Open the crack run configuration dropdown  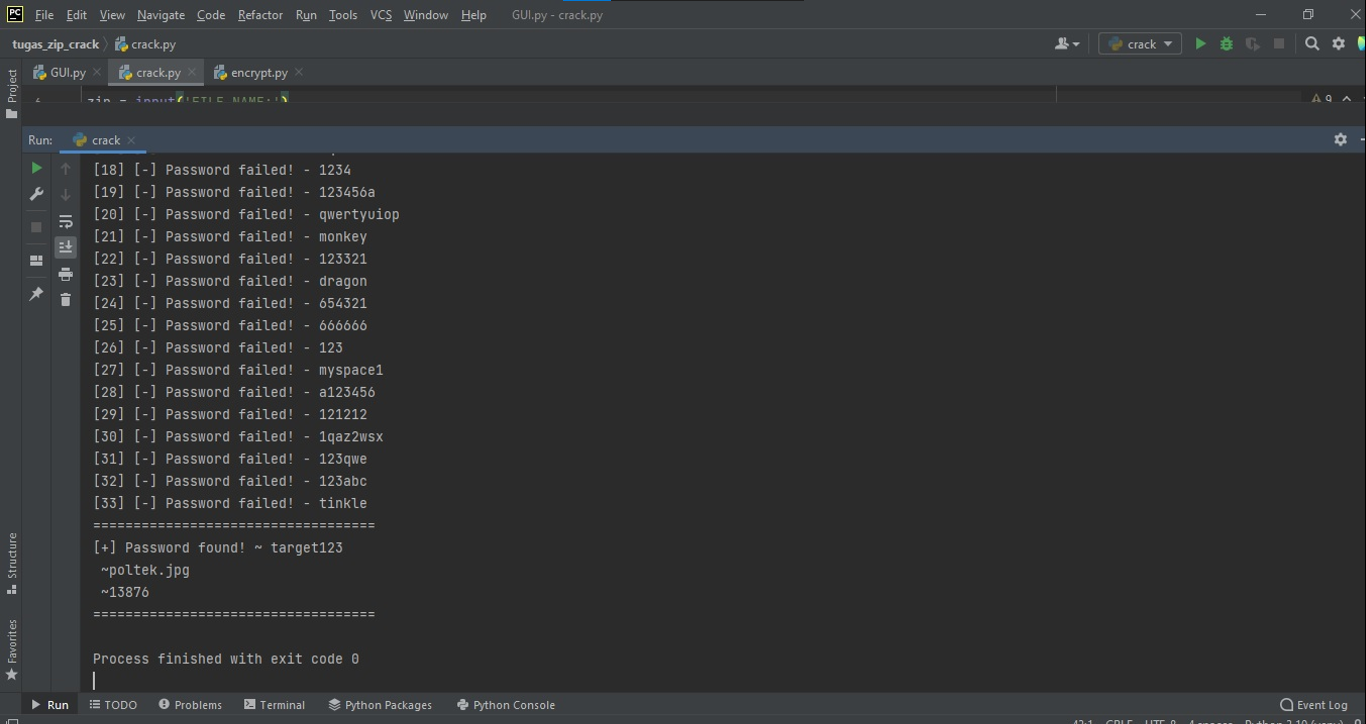click(1140, 44)
